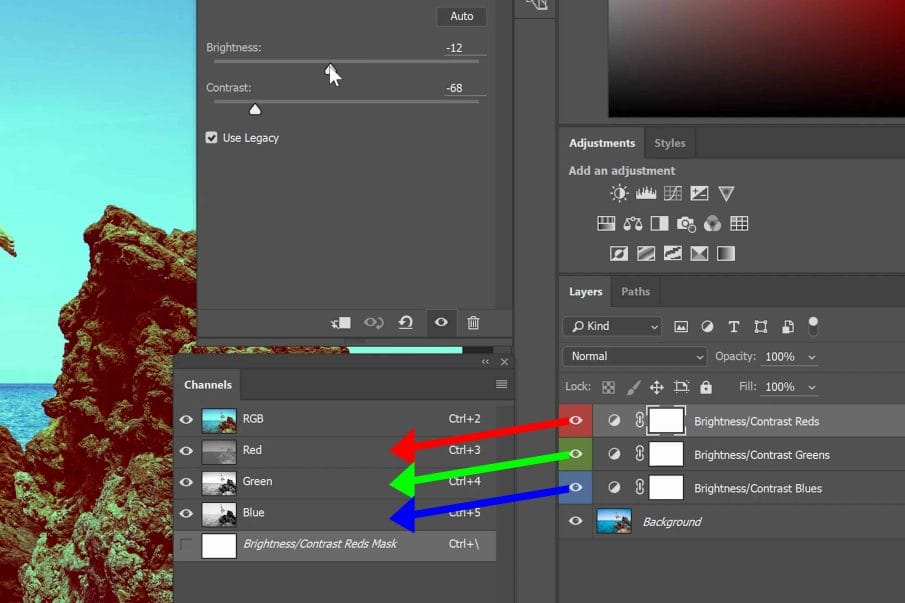Uncheck the Use Legacy checkbox

(x=212, y=138)
